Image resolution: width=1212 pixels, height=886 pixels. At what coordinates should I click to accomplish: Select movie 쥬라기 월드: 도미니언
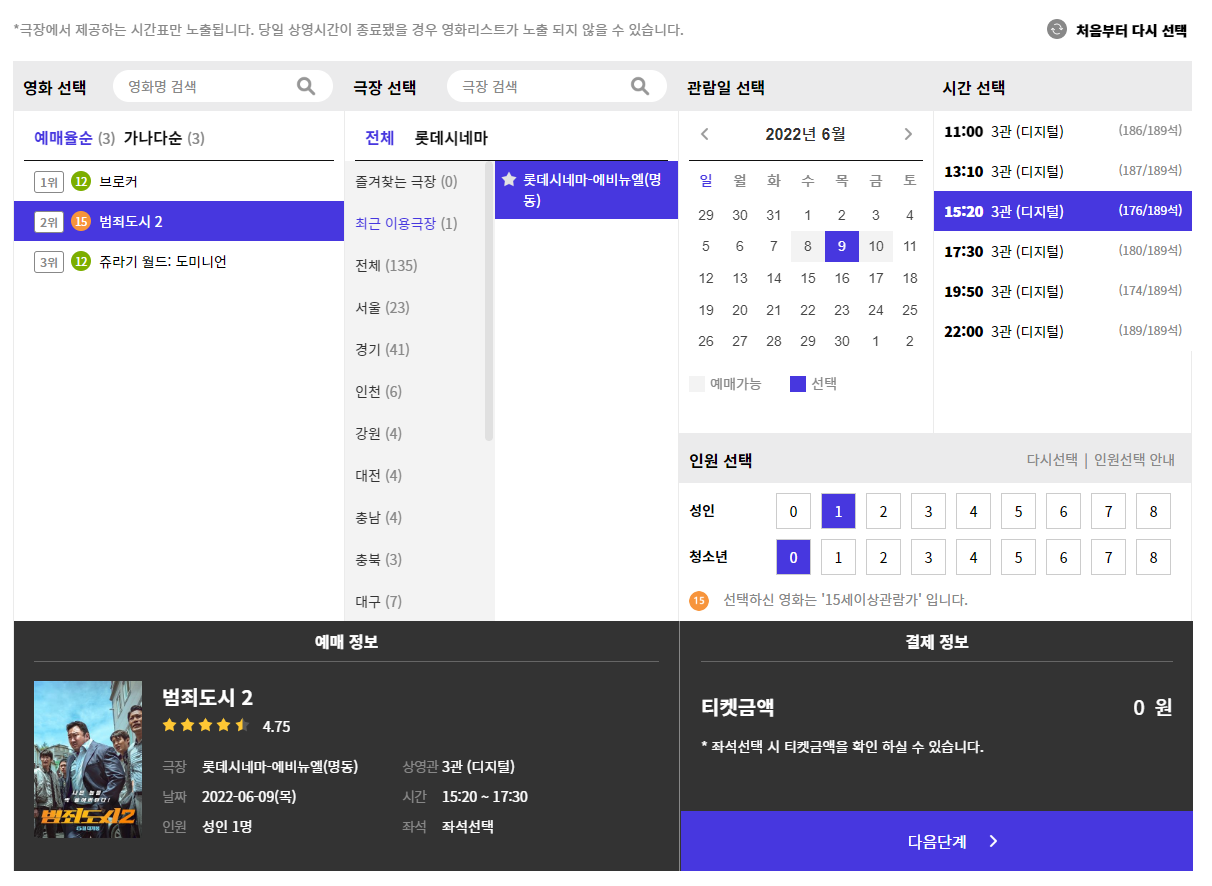coord(179,262)
